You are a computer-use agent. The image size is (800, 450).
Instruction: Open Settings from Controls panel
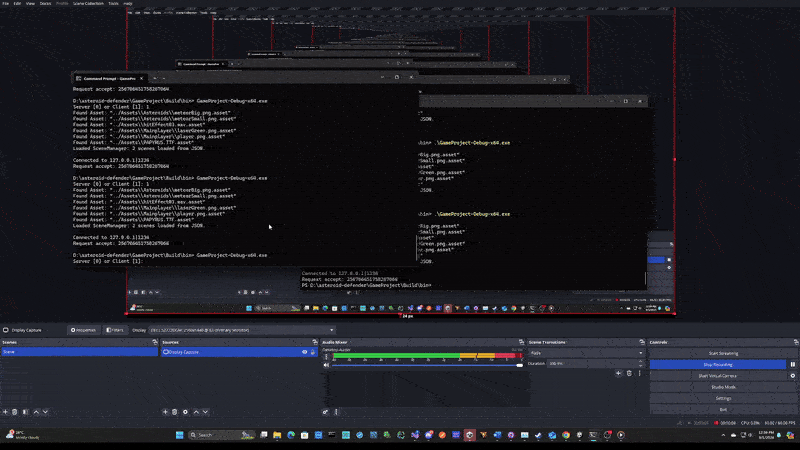pos(723,398)
